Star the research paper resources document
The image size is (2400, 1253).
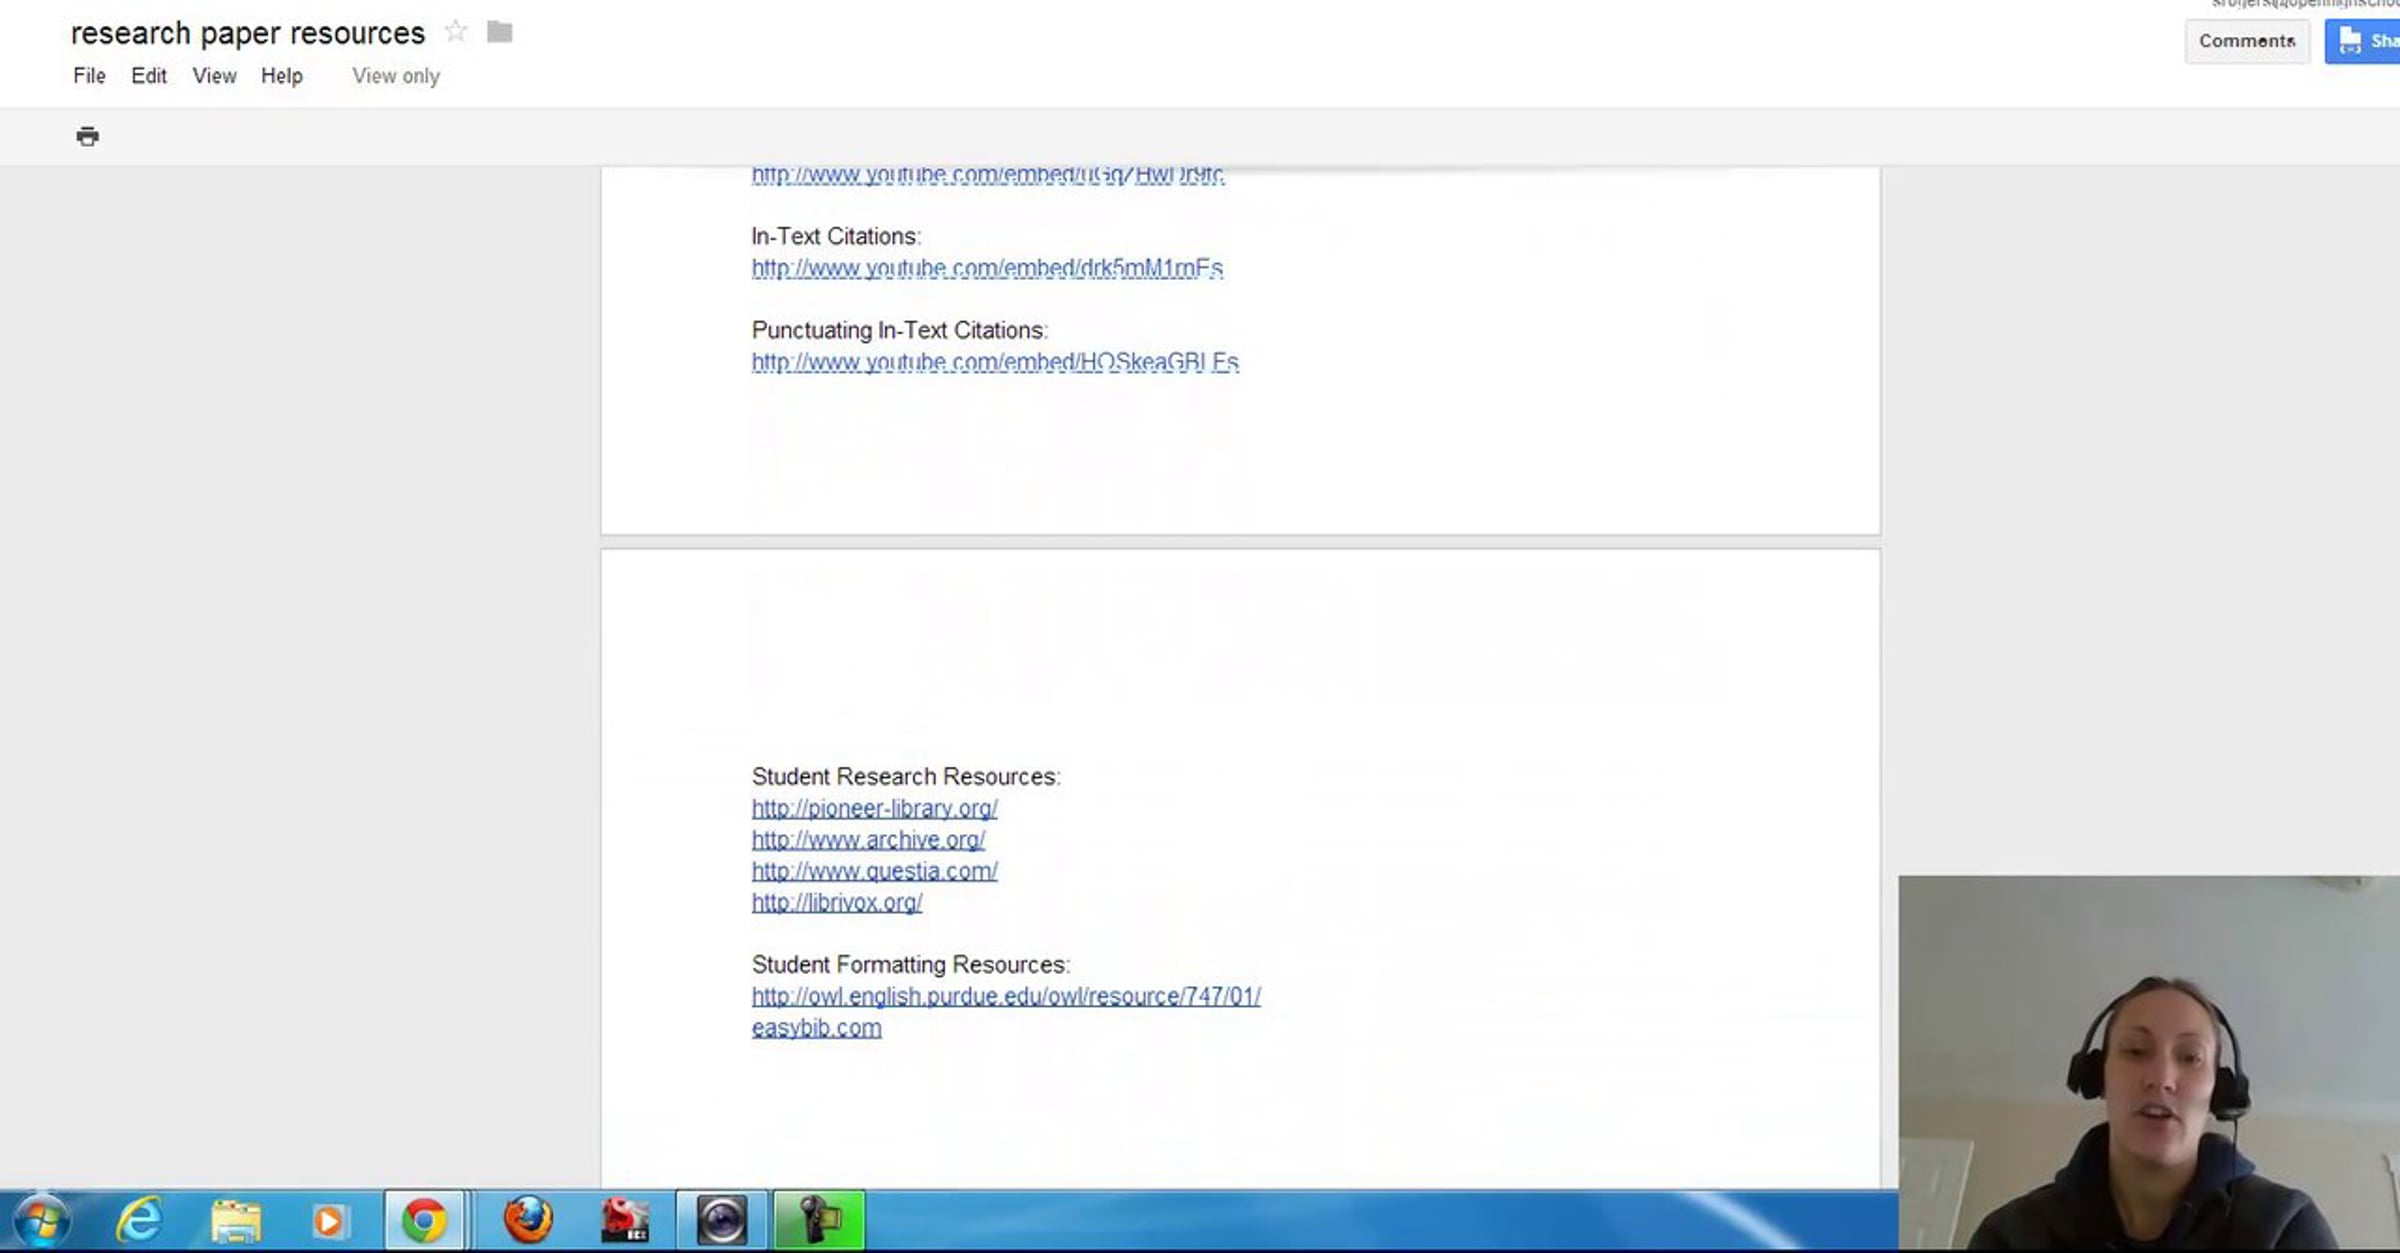coord(455,32)
